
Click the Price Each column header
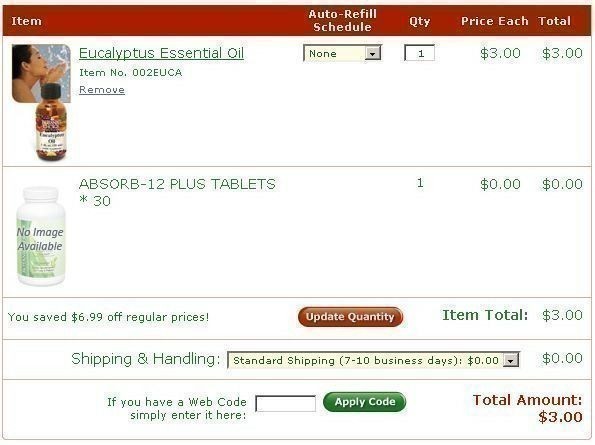click(494, 21)
